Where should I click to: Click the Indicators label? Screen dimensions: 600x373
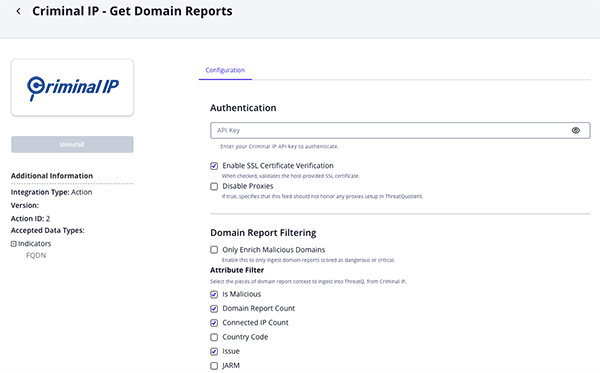click(34, 244)
